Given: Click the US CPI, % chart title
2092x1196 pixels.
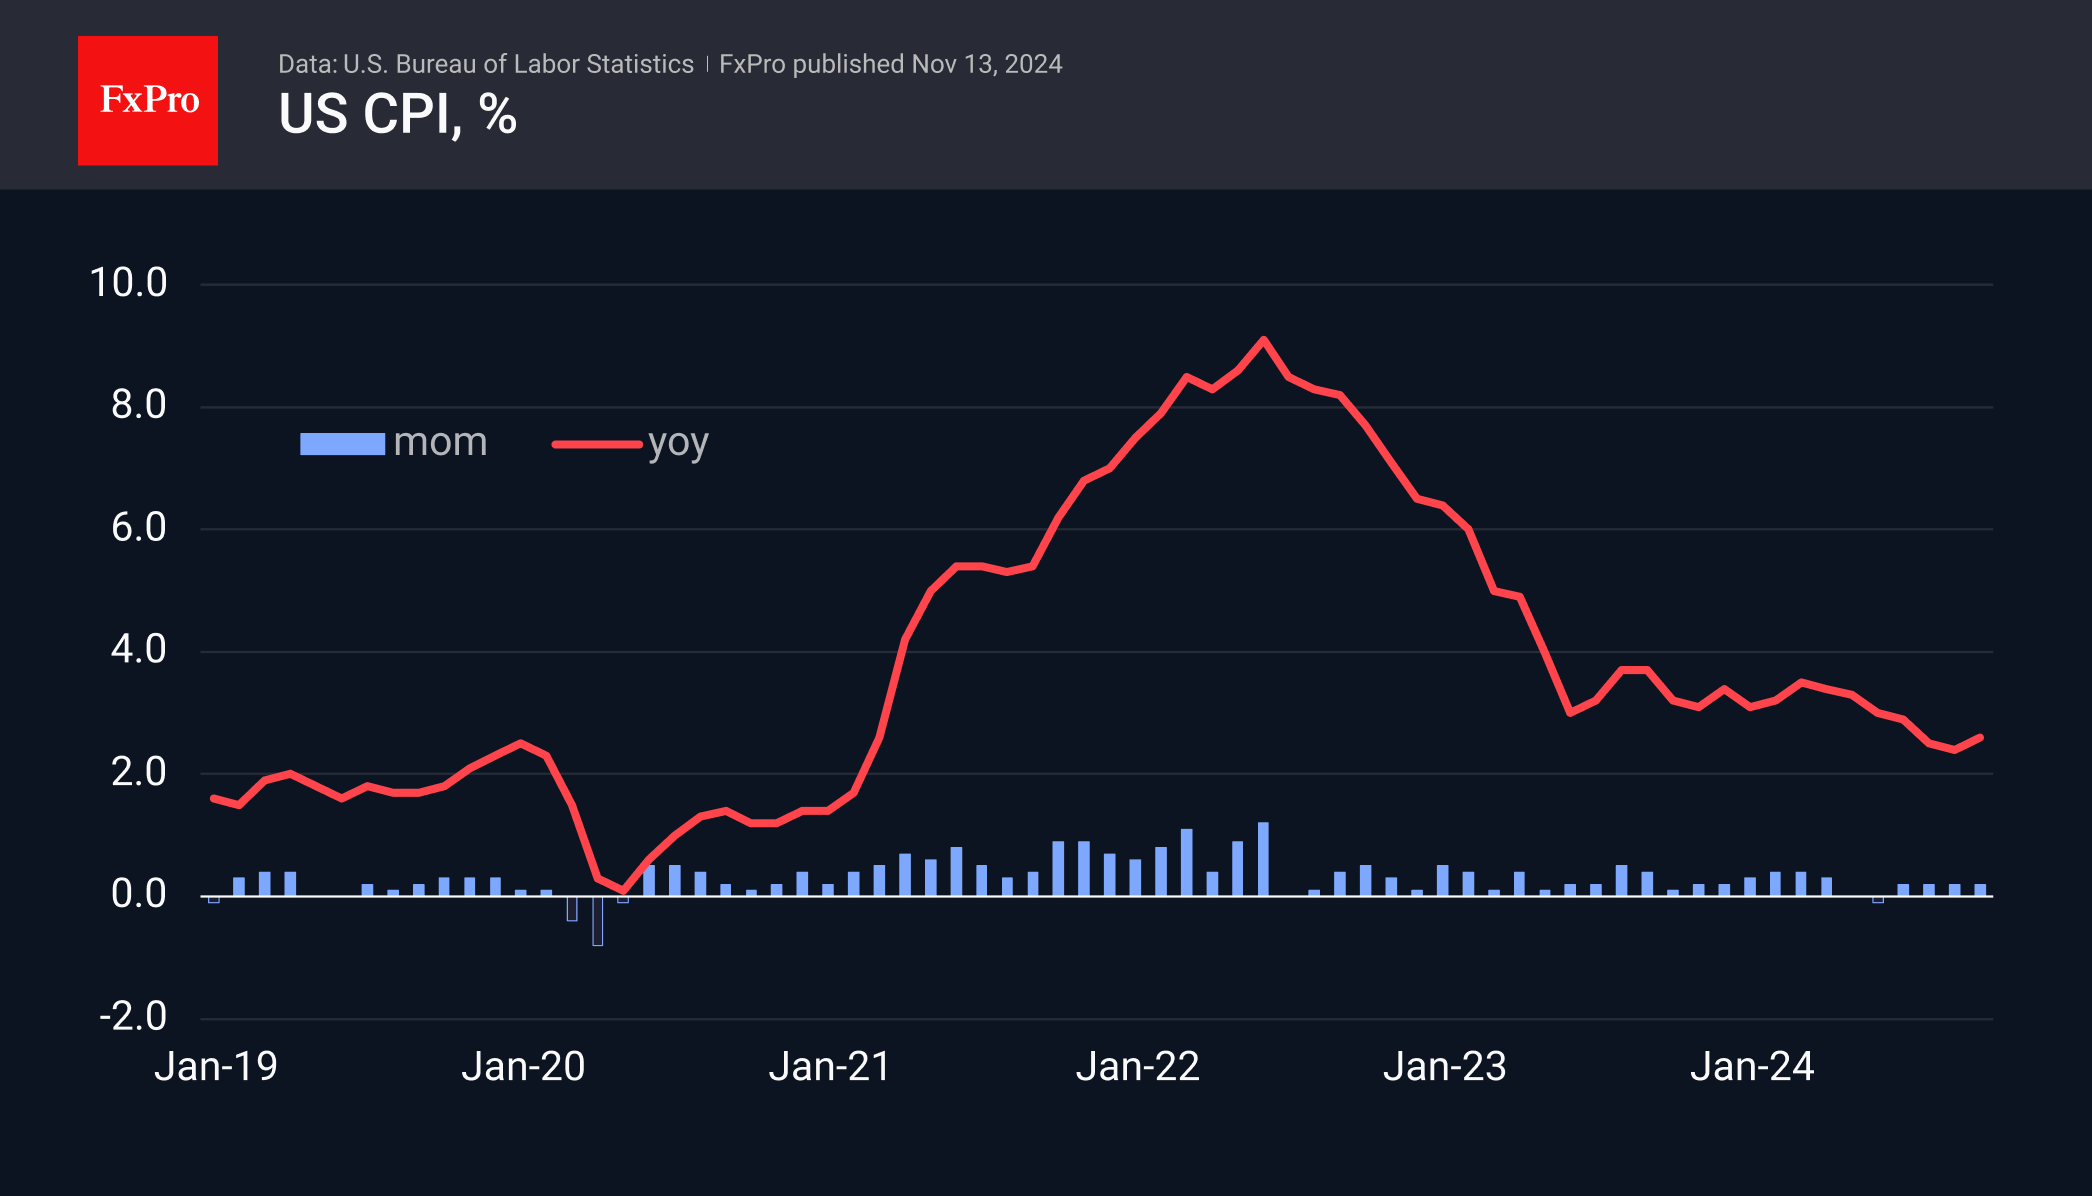Looking at the screenshot, I should click(397, 114).
